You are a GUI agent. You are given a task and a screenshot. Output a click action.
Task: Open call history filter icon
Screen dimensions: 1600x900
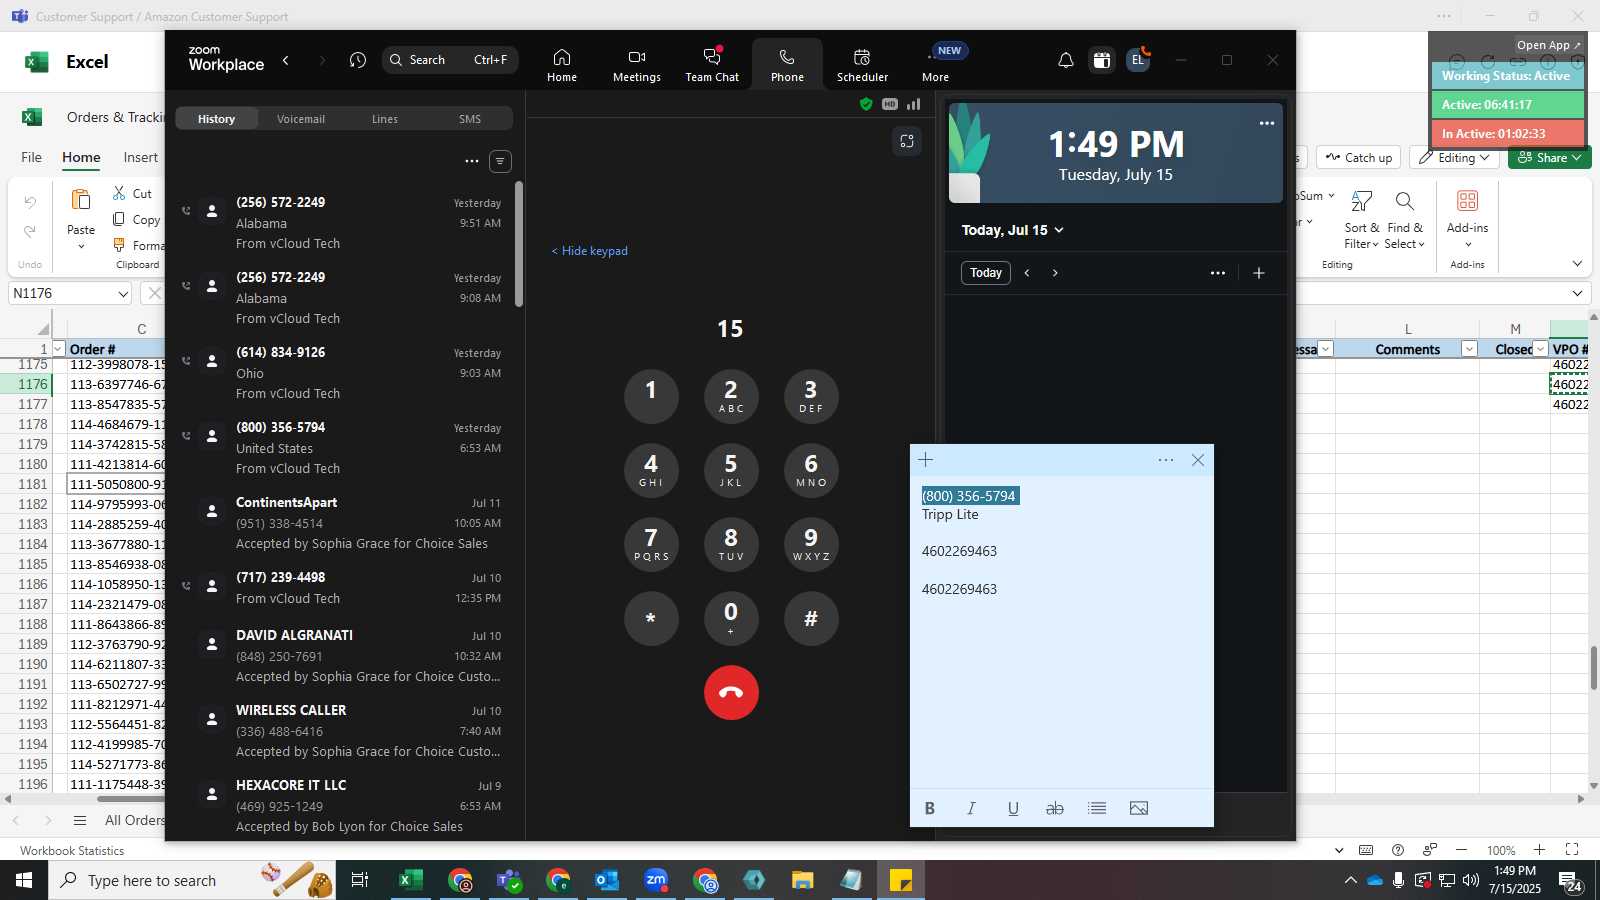pyautogui.click(x=500, y=161)
